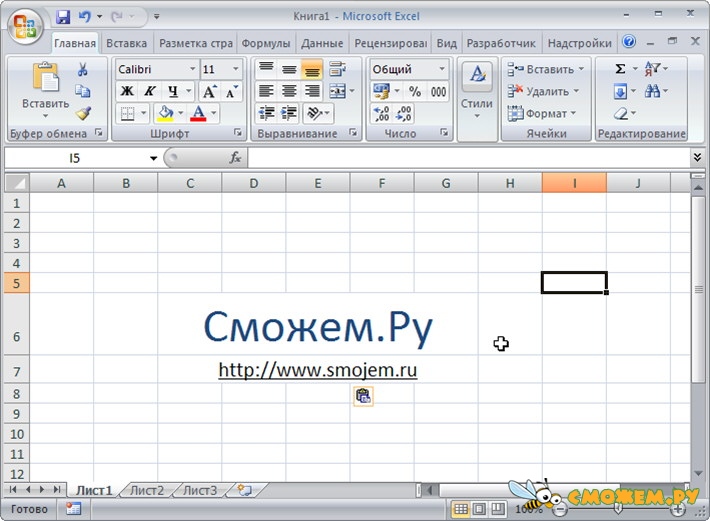
Task: Expand the formula bar
Action: (x=697, y=157)
